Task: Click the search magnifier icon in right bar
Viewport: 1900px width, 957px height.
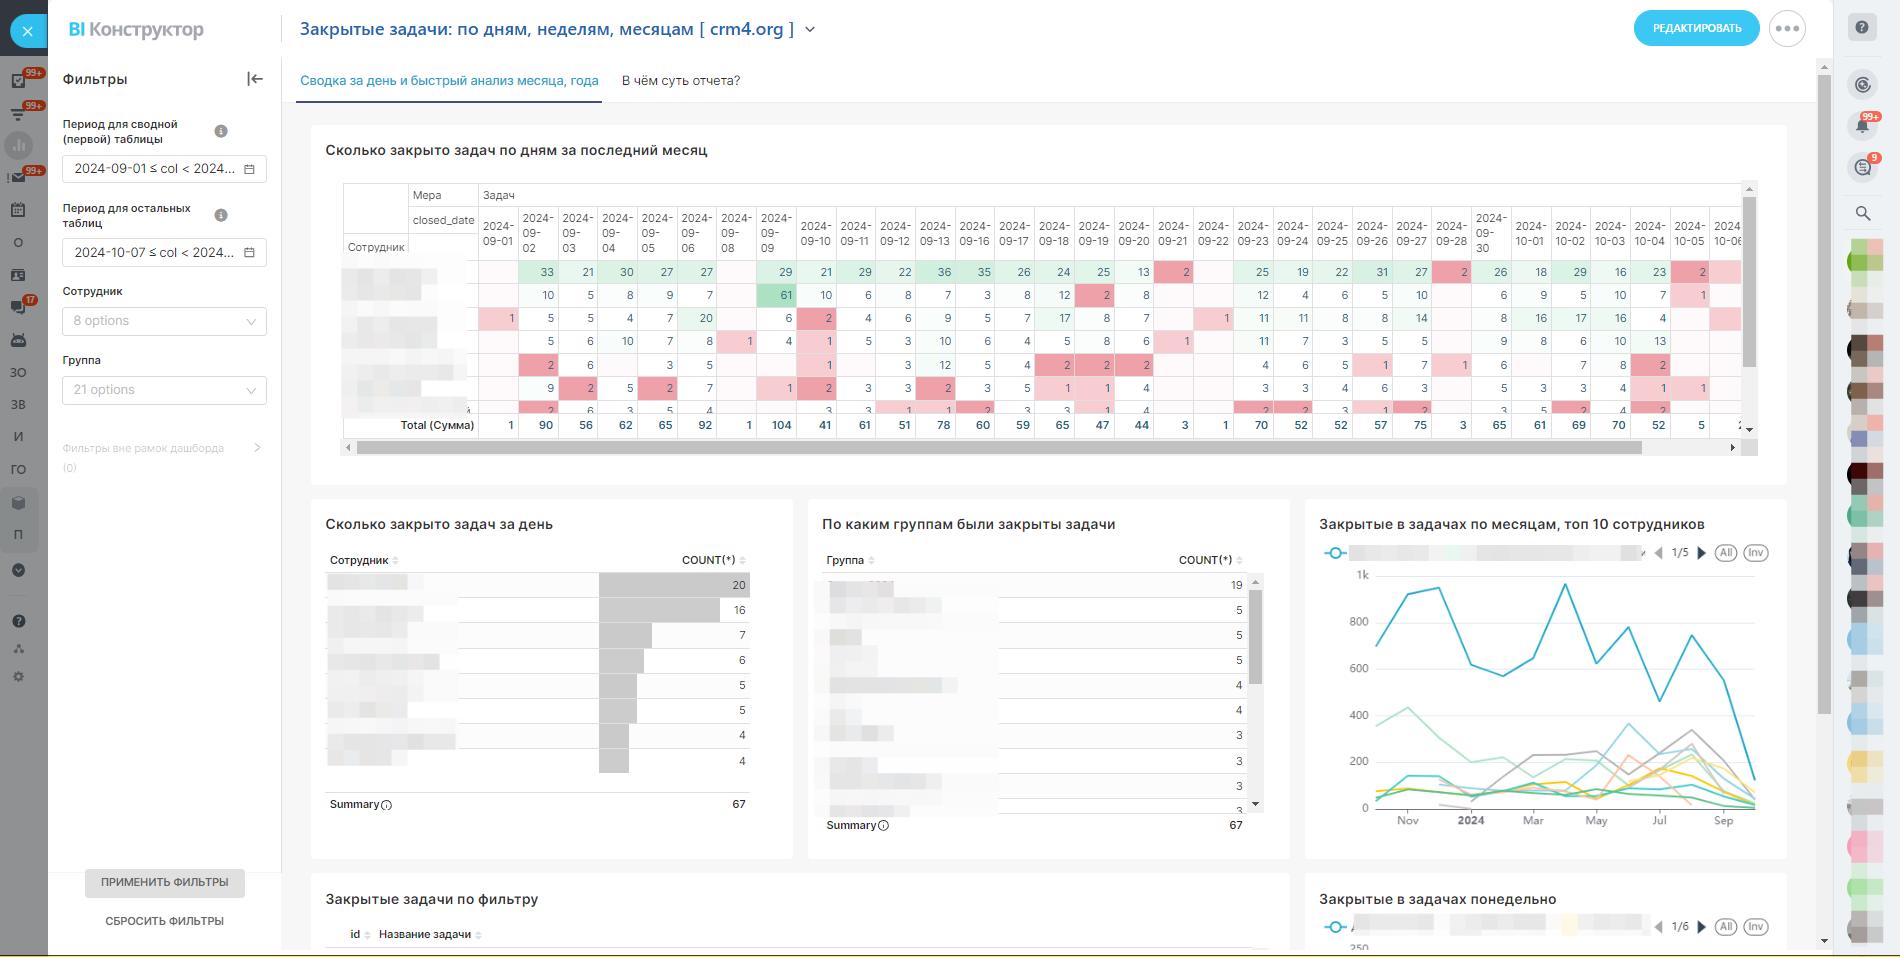Action: 1863,213
